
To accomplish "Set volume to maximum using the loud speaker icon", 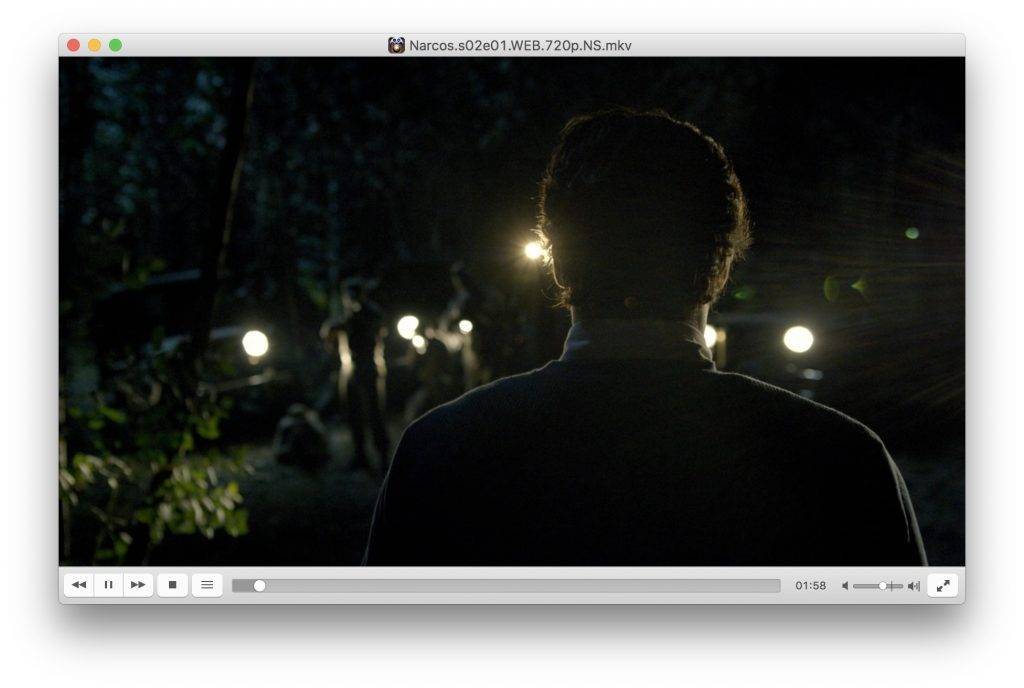I will click(913, 586).
